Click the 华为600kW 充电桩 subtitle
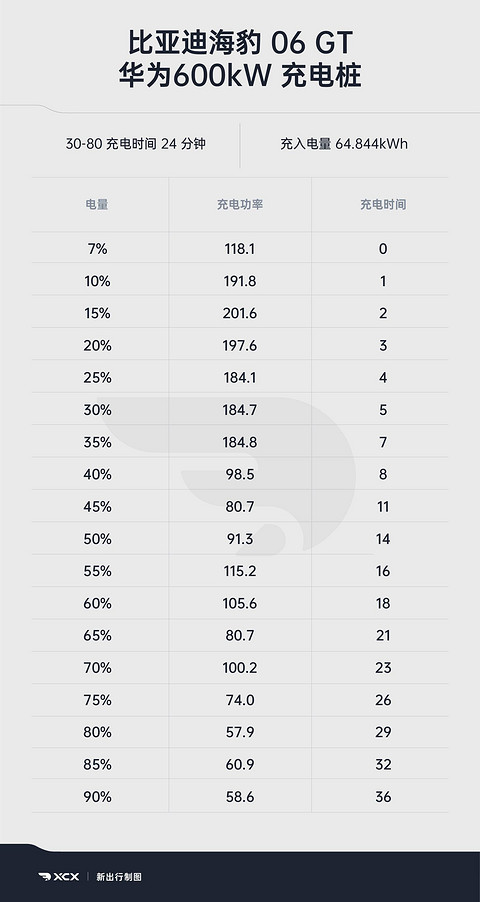Viewport: 480px width, 902px height. [x=240, y=77]
